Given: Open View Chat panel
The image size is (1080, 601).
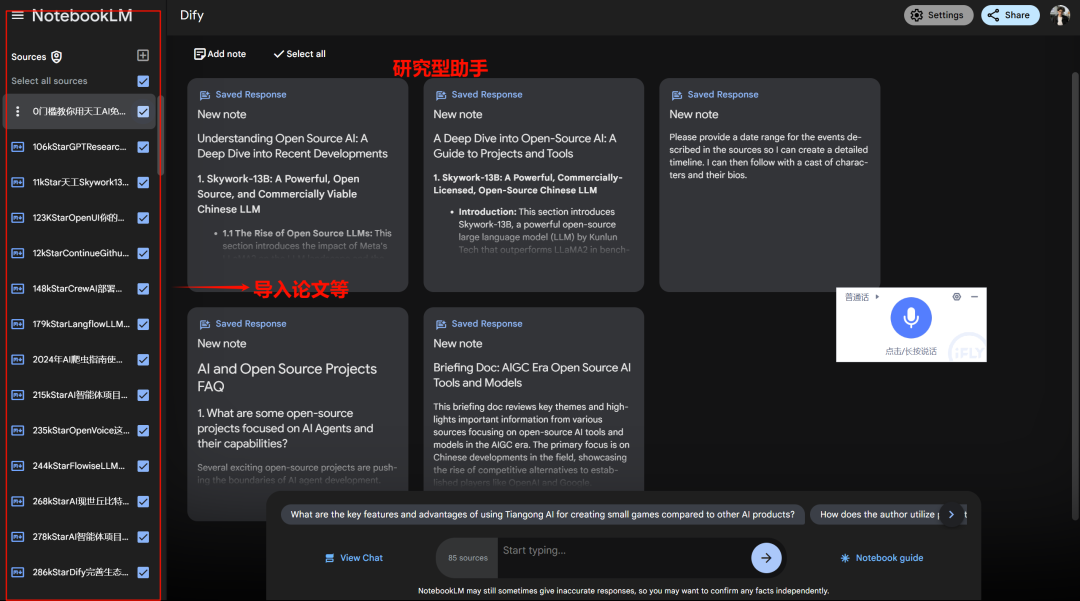Looking at the screenshot, I should [354, 558].
